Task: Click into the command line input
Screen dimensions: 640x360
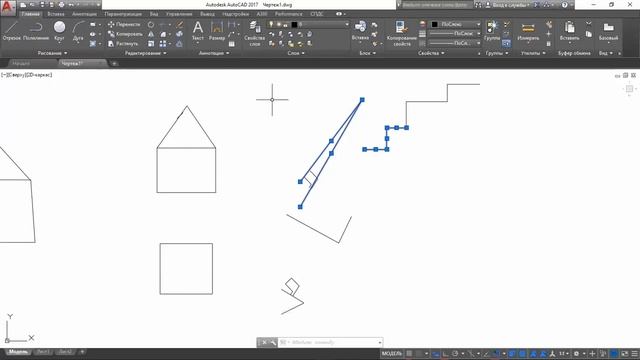Action: coord(330,342)
